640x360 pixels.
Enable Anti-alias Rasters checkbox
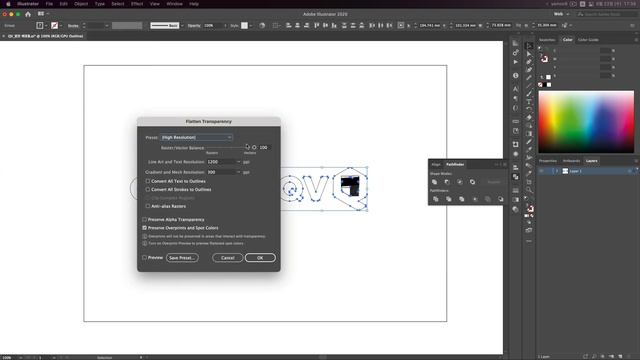[148, 206]
